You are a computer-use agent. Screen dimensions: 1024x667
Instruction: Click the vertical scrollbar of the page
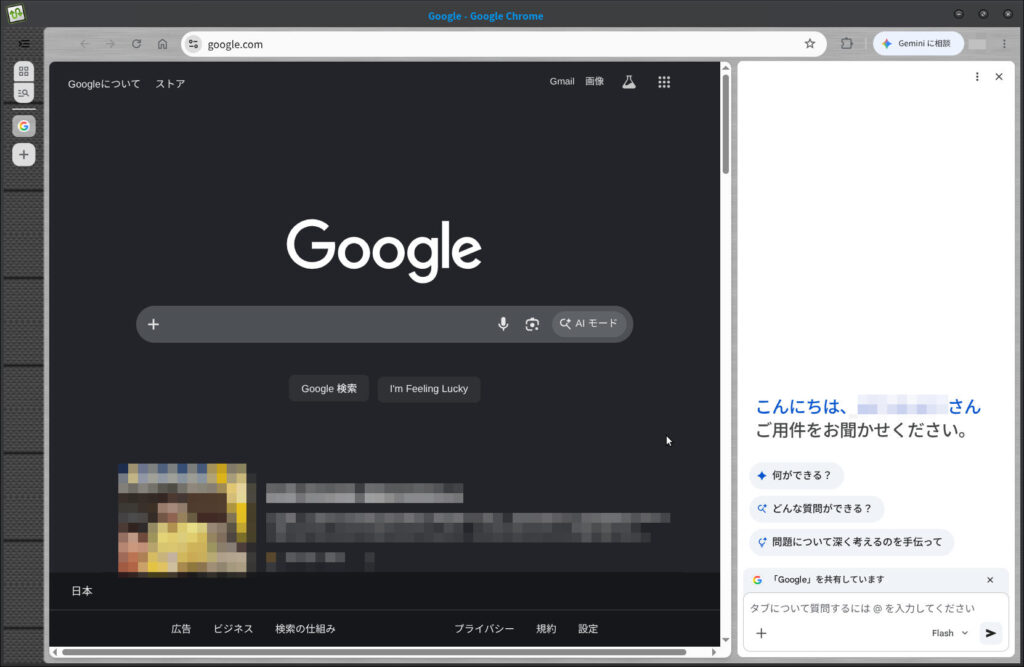click(726, 124)
